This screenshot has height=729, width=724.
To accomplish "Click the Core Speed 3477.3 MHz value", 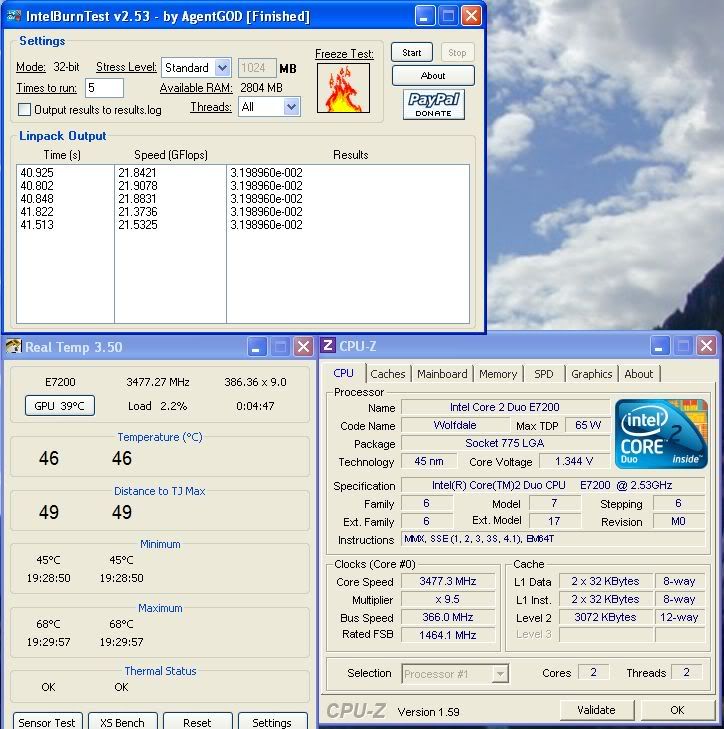I will point(448,581).
